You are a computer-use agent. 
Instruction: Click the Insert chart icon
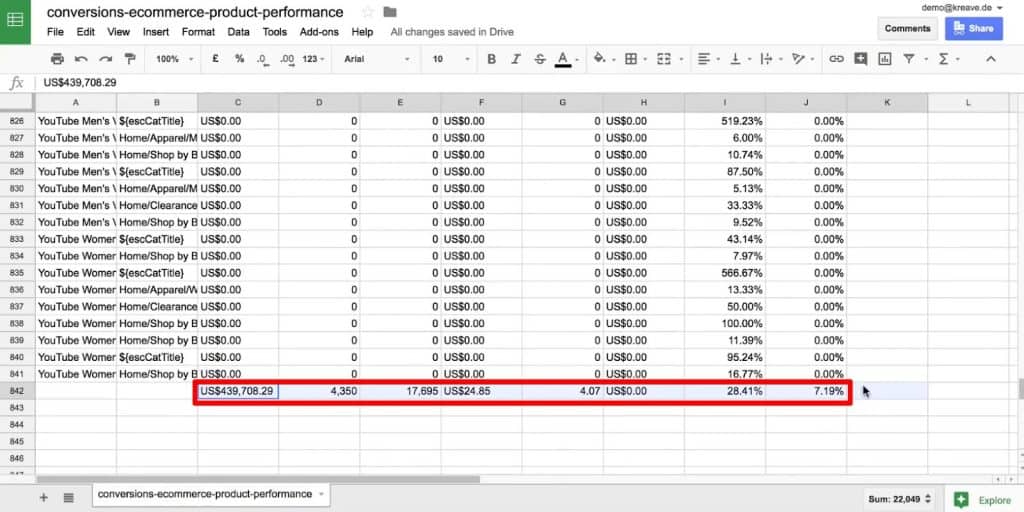(x=885, y=59)
